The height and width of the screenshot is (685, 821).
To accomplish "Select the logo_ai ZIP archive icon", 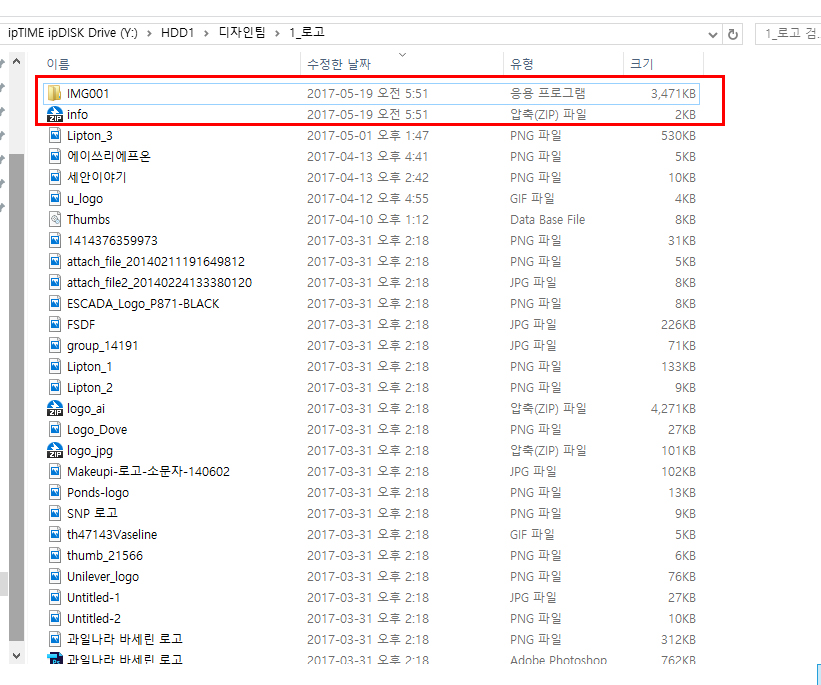I will point(54,408).
